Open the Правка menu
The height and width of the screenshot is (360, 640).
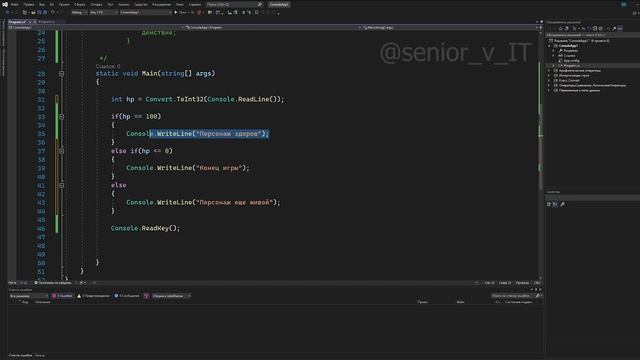[x=29, y=4]
